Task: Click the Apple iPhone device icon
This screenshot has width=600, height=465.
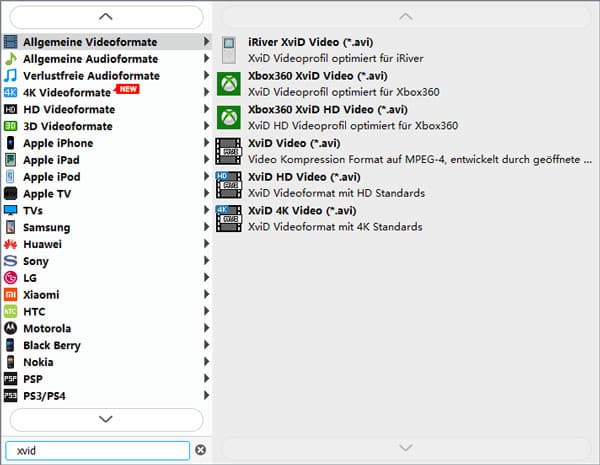Action: (10, 143)
